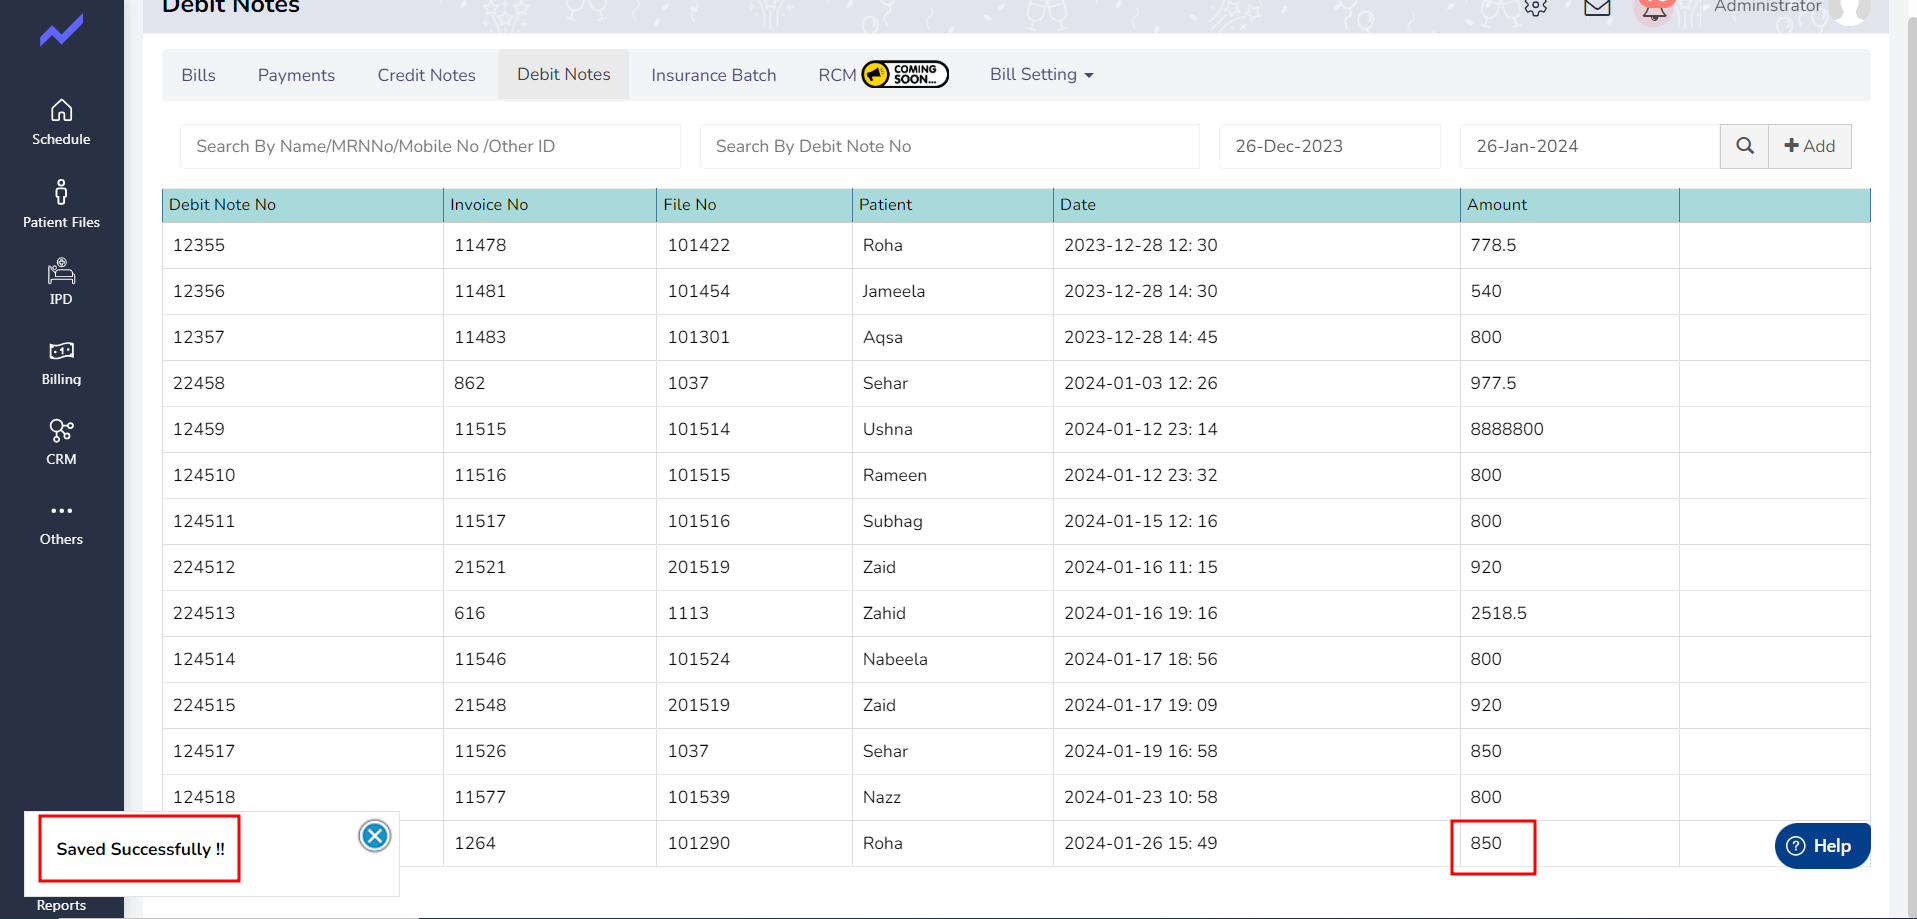Expand the Bill Setting dropdown
The height and width of the screenshot is (919, 1917).
click(1041, 74)
